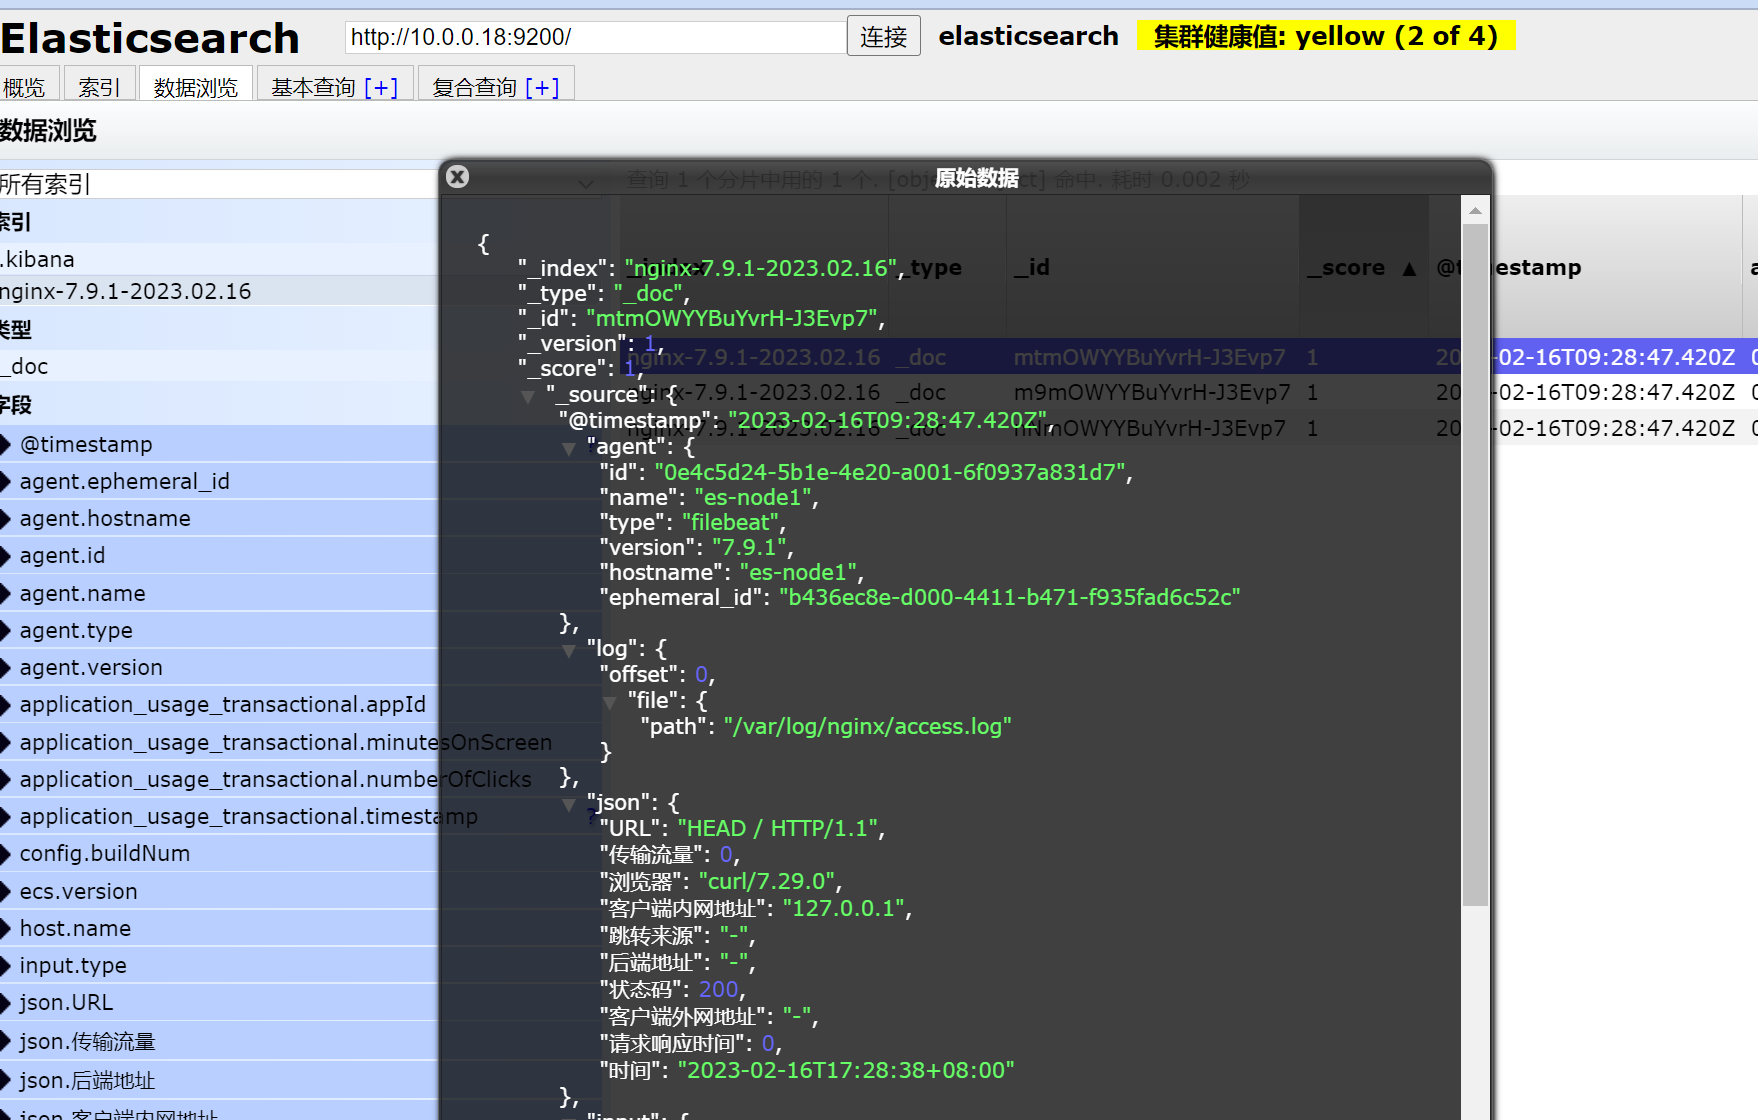The image size is (1758, 1120).
Task: Expand the ecs.version field arrow
Action: [6, 891]
